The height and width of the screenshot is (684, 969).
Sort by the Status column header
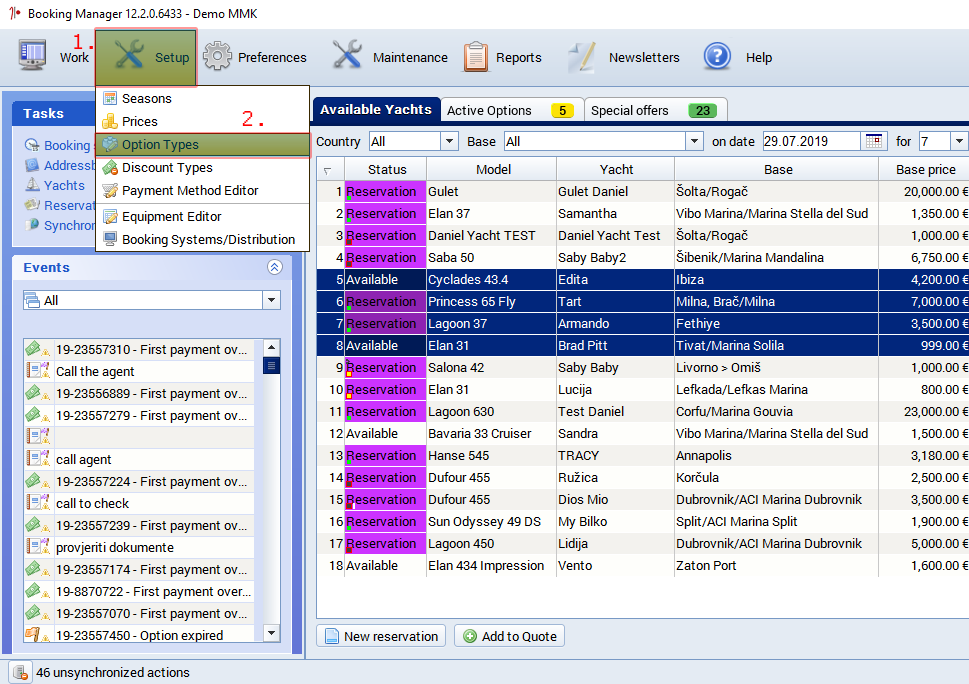pyautogui.click(x=387, y=169)
